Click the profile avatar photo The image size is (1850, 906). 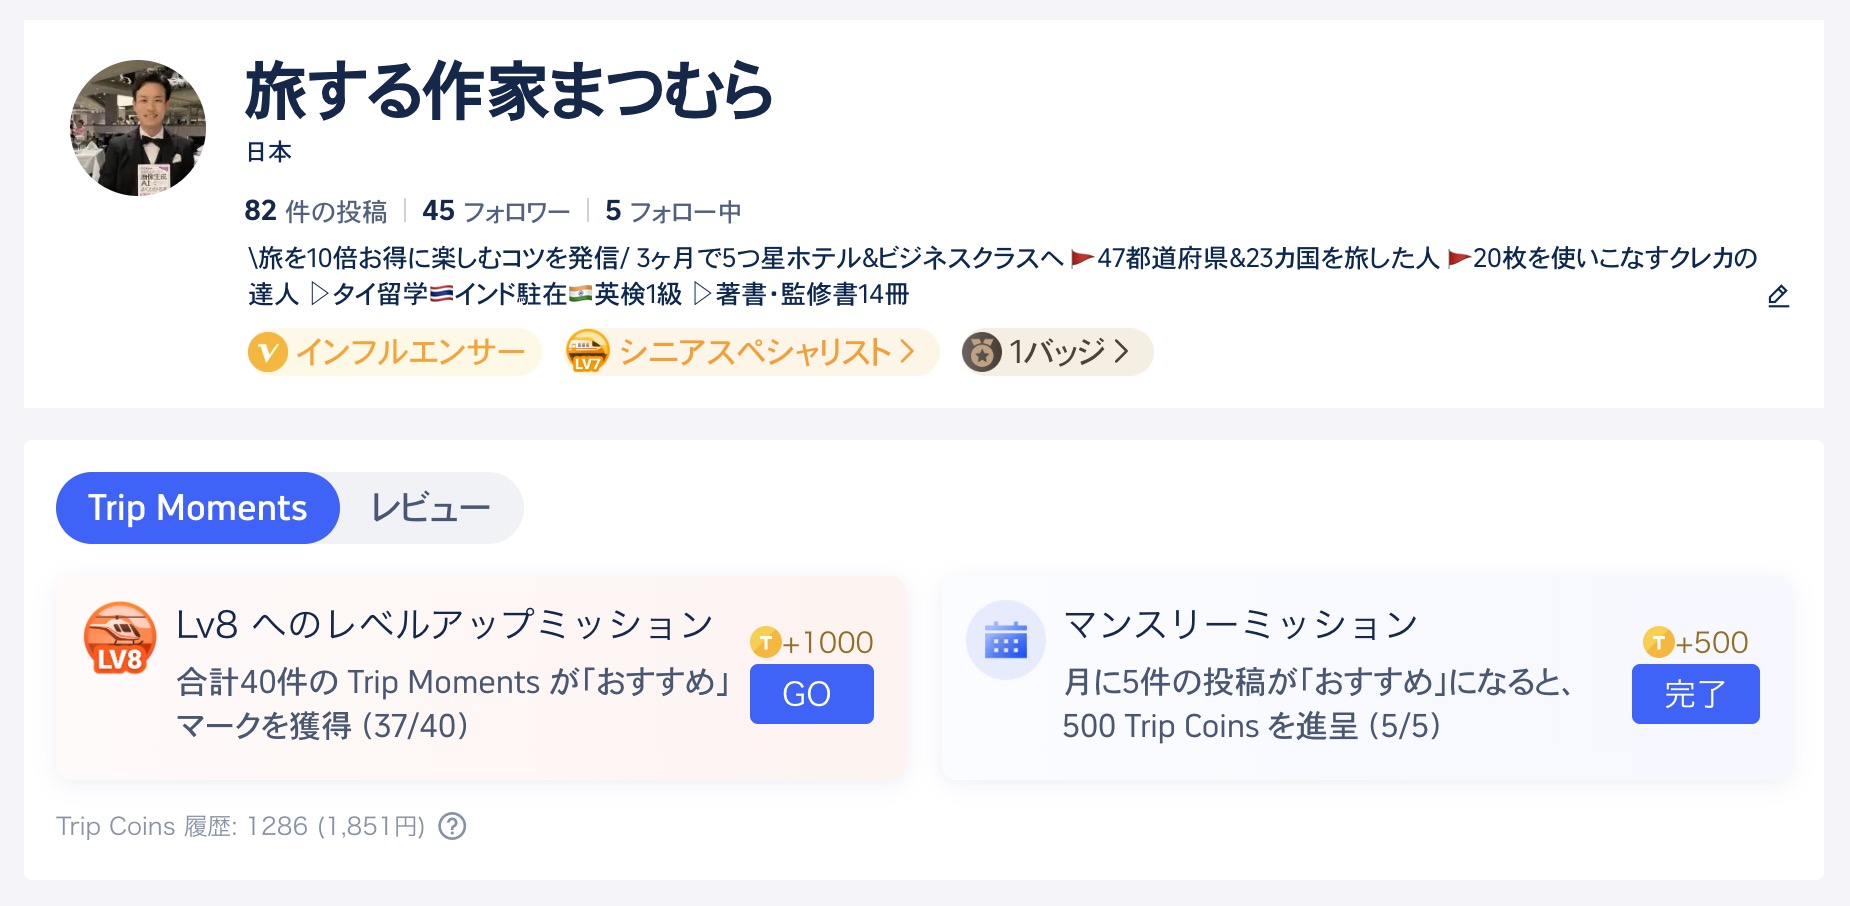pos(138,128)
